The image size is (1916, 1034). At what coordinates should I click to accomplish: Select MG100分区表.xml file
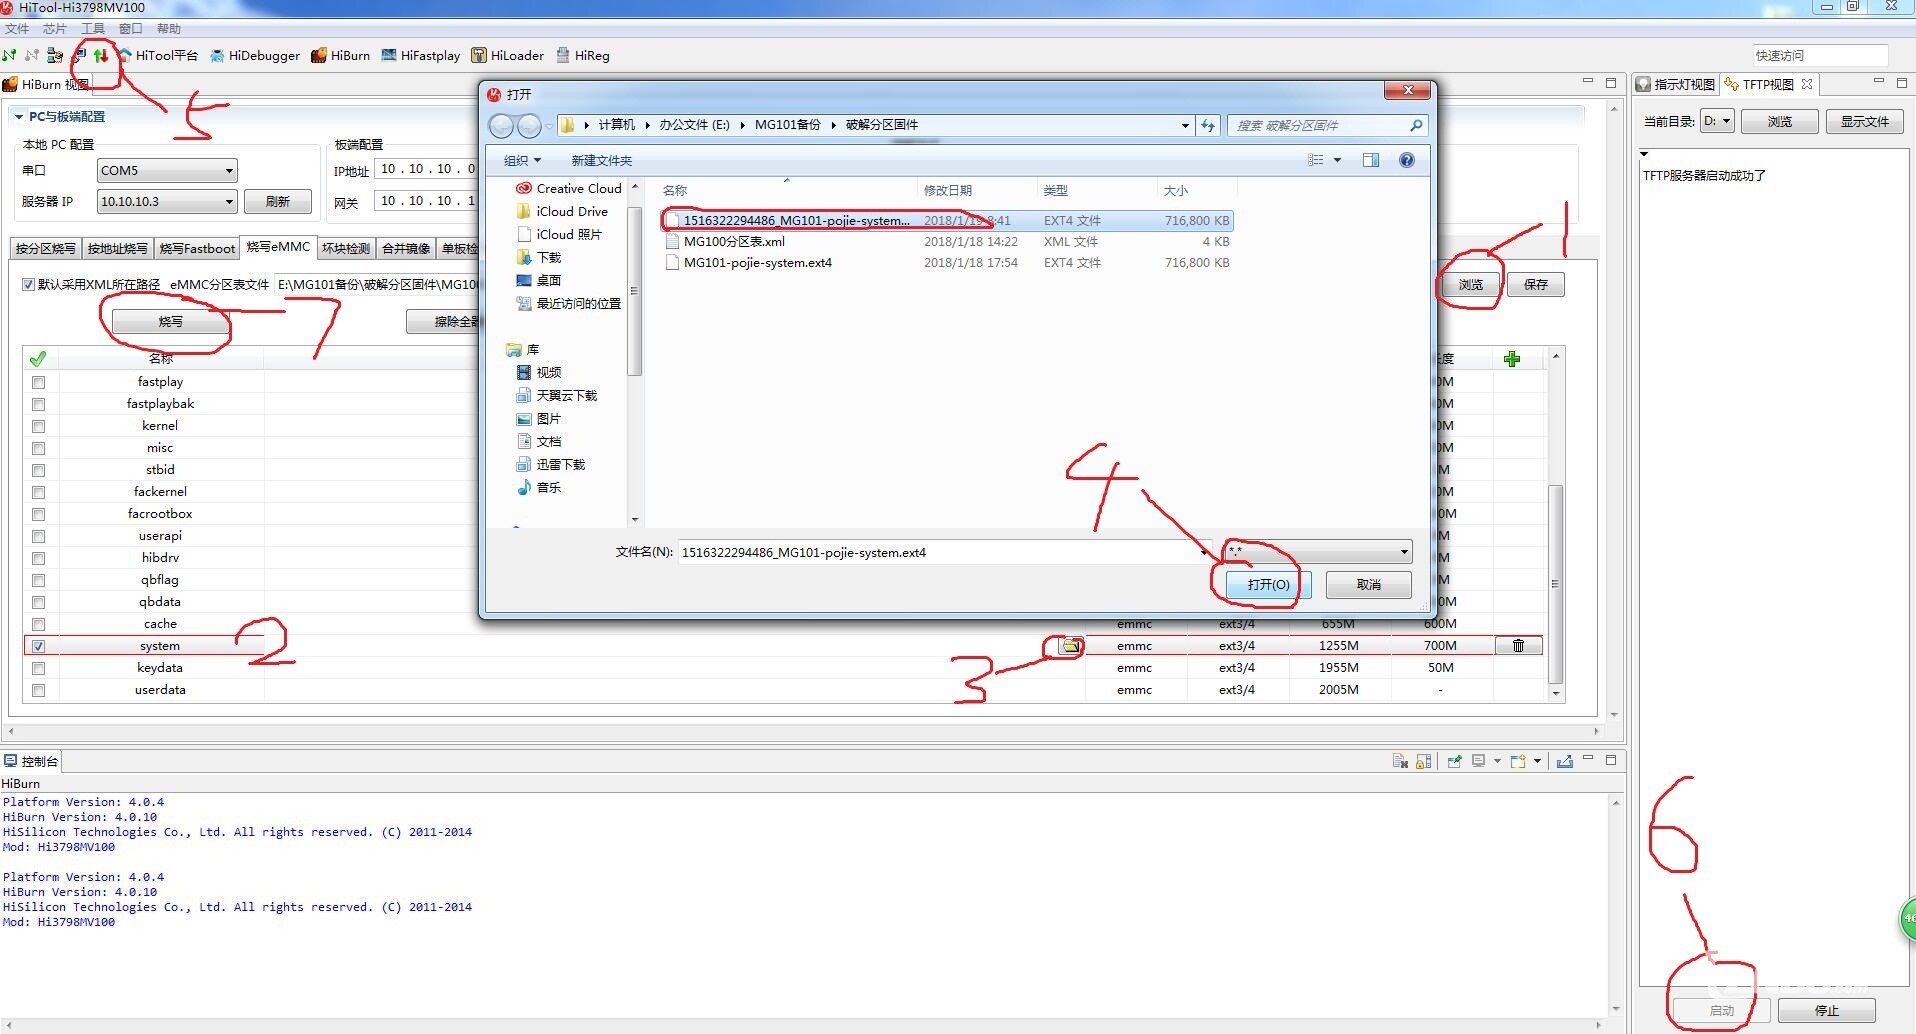tap(734, 241)
